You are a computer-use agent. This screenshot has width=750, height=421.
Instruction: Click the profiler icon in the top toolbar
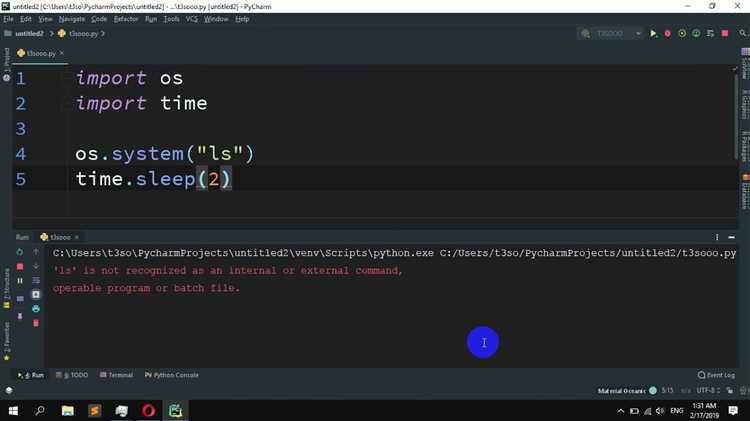pyautogui.click(x=696, y=33)
